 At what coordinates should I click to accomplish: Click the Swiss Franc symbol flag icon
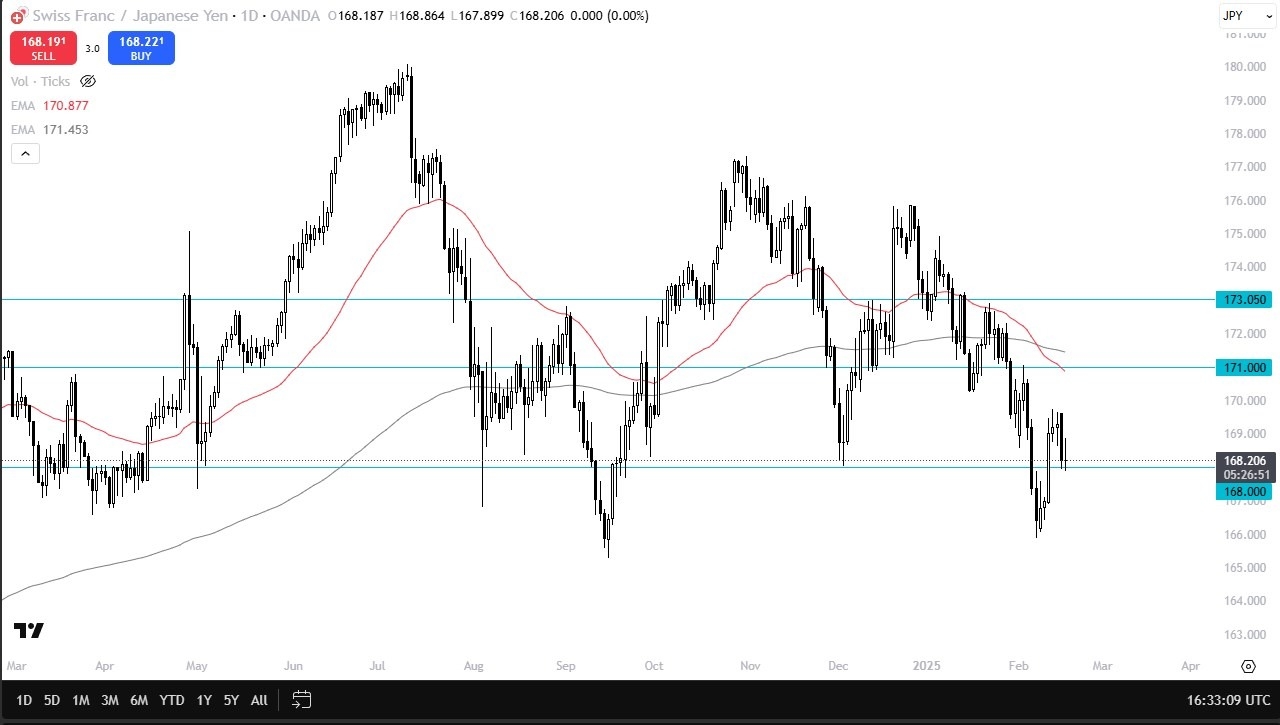17,16
